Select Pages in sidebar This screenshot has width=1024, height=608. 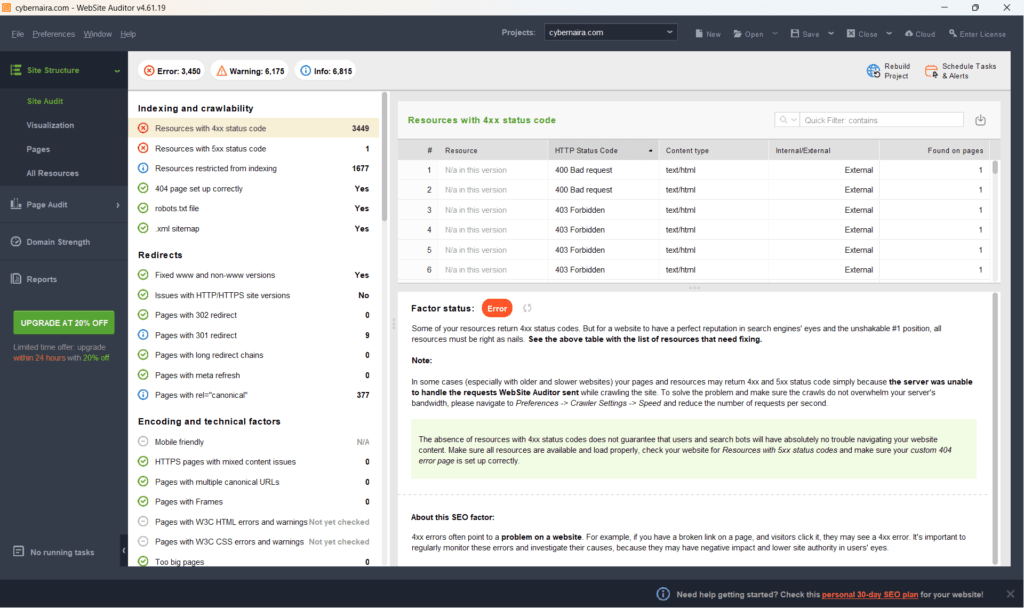pos(38,150)
